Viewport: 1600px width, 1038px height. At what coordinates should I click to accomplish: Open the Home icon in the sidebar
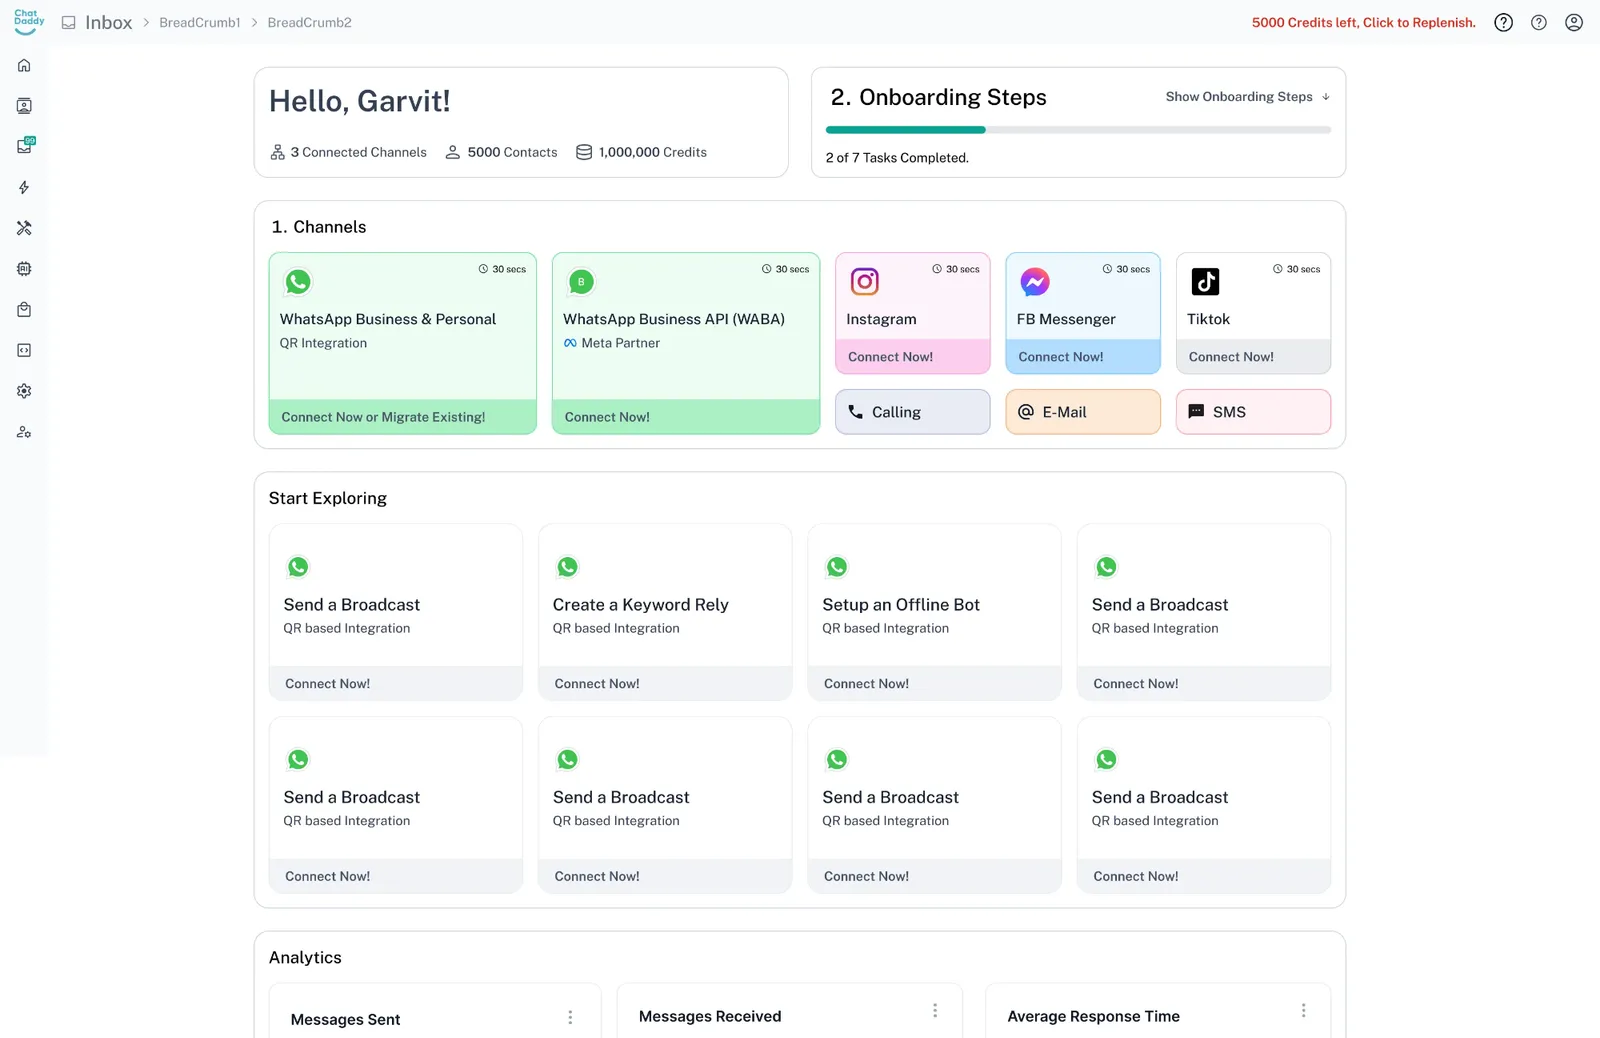click(x=24, y=66)
